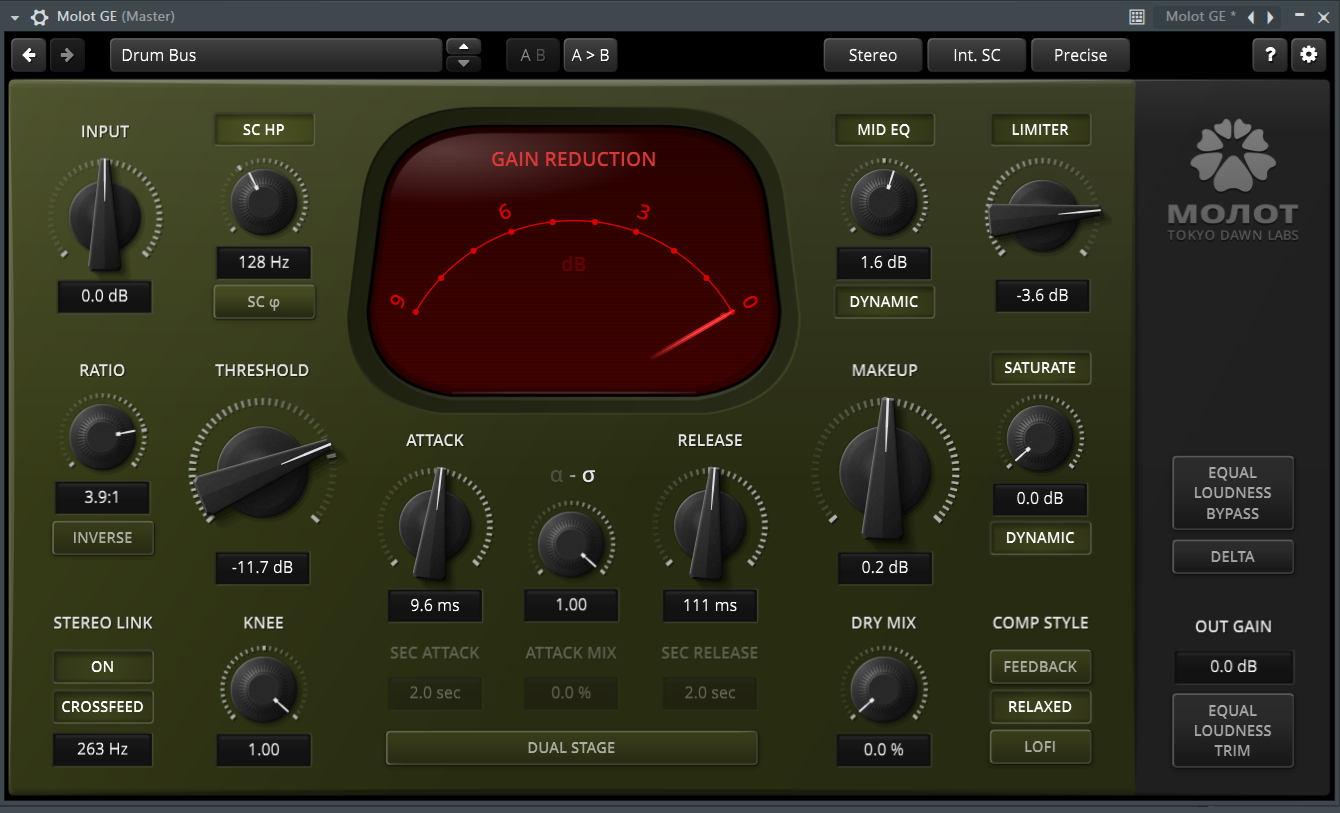Viewport: 1340px width, 813px height.
Task: Click the INPUT 0.0 dB value field
Action: click(x=104, y=296)
